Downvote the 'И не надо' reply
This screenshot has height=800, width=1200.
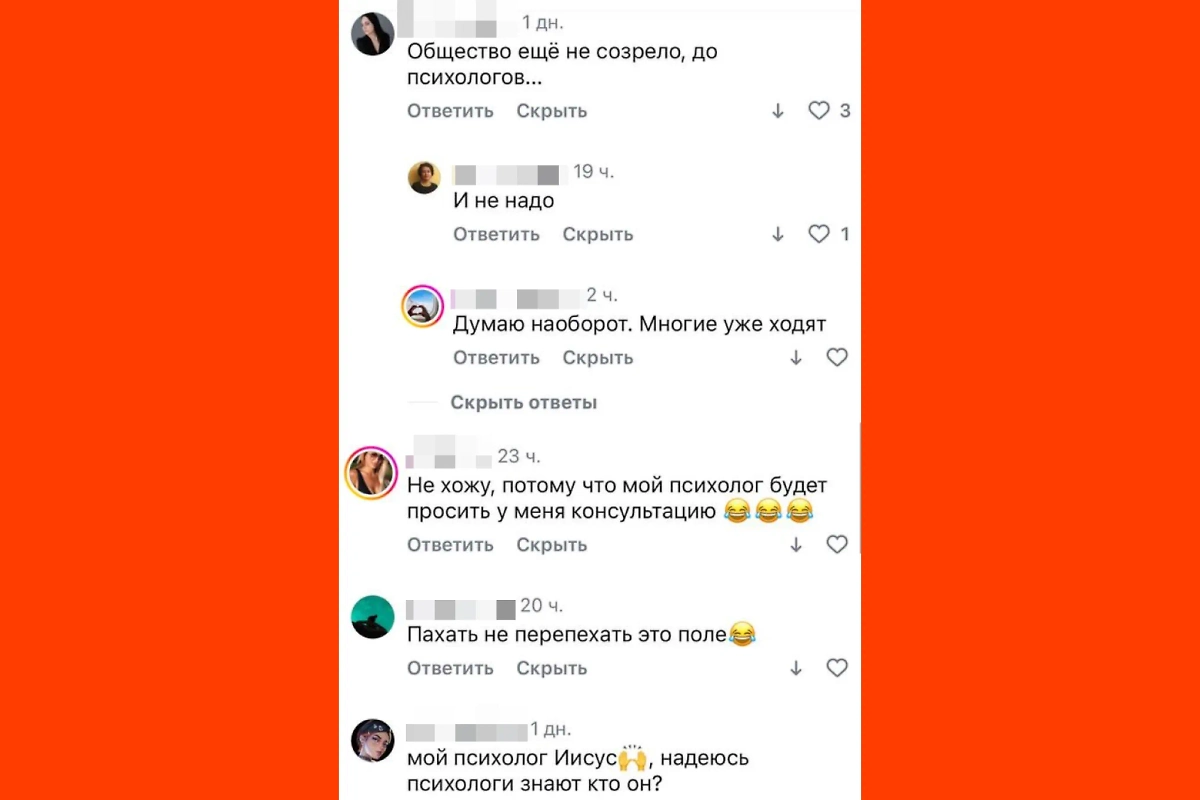tap(778, 234)
